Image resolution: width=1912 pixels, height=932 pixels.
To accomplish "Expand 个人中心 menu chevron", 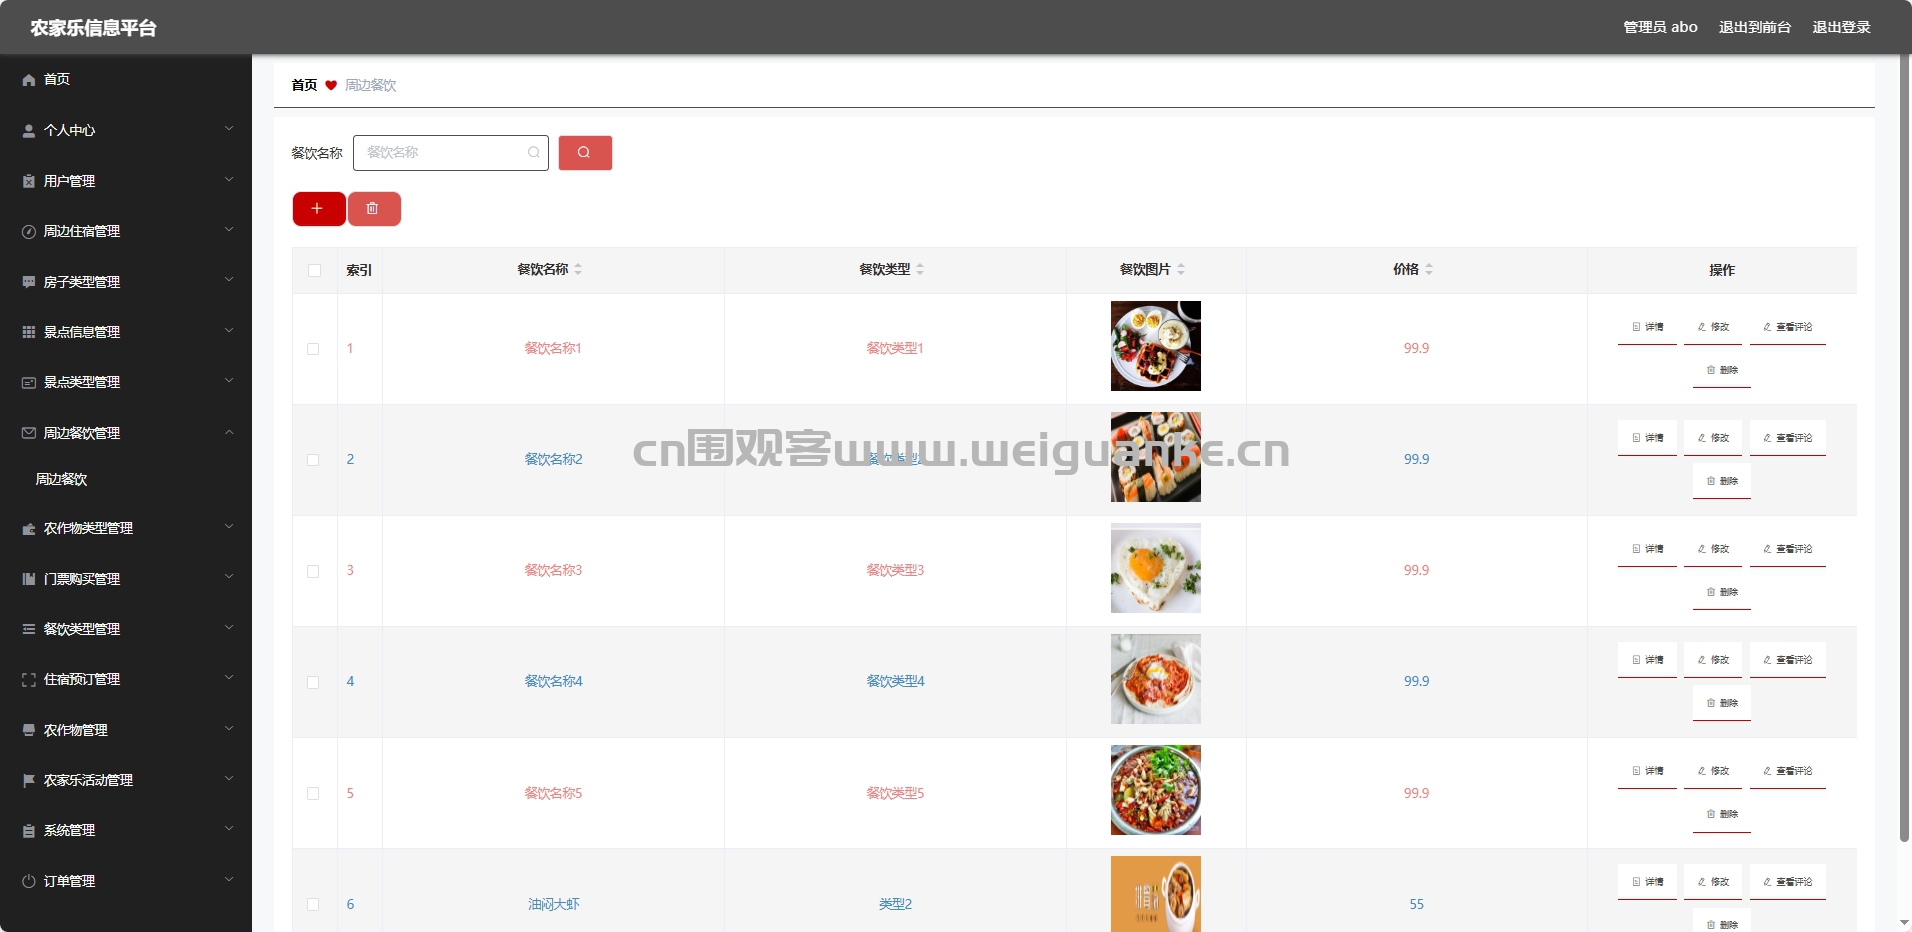I will point(229,129).
